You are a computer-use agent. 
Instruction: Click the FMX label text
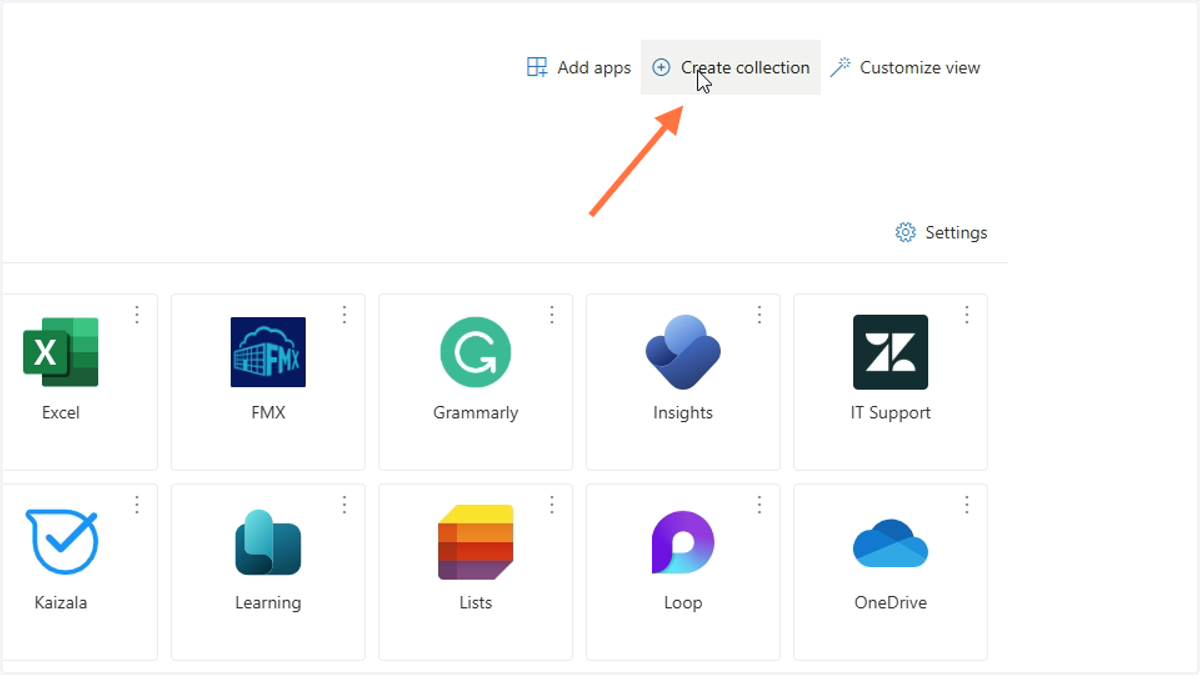coord(268,413)
